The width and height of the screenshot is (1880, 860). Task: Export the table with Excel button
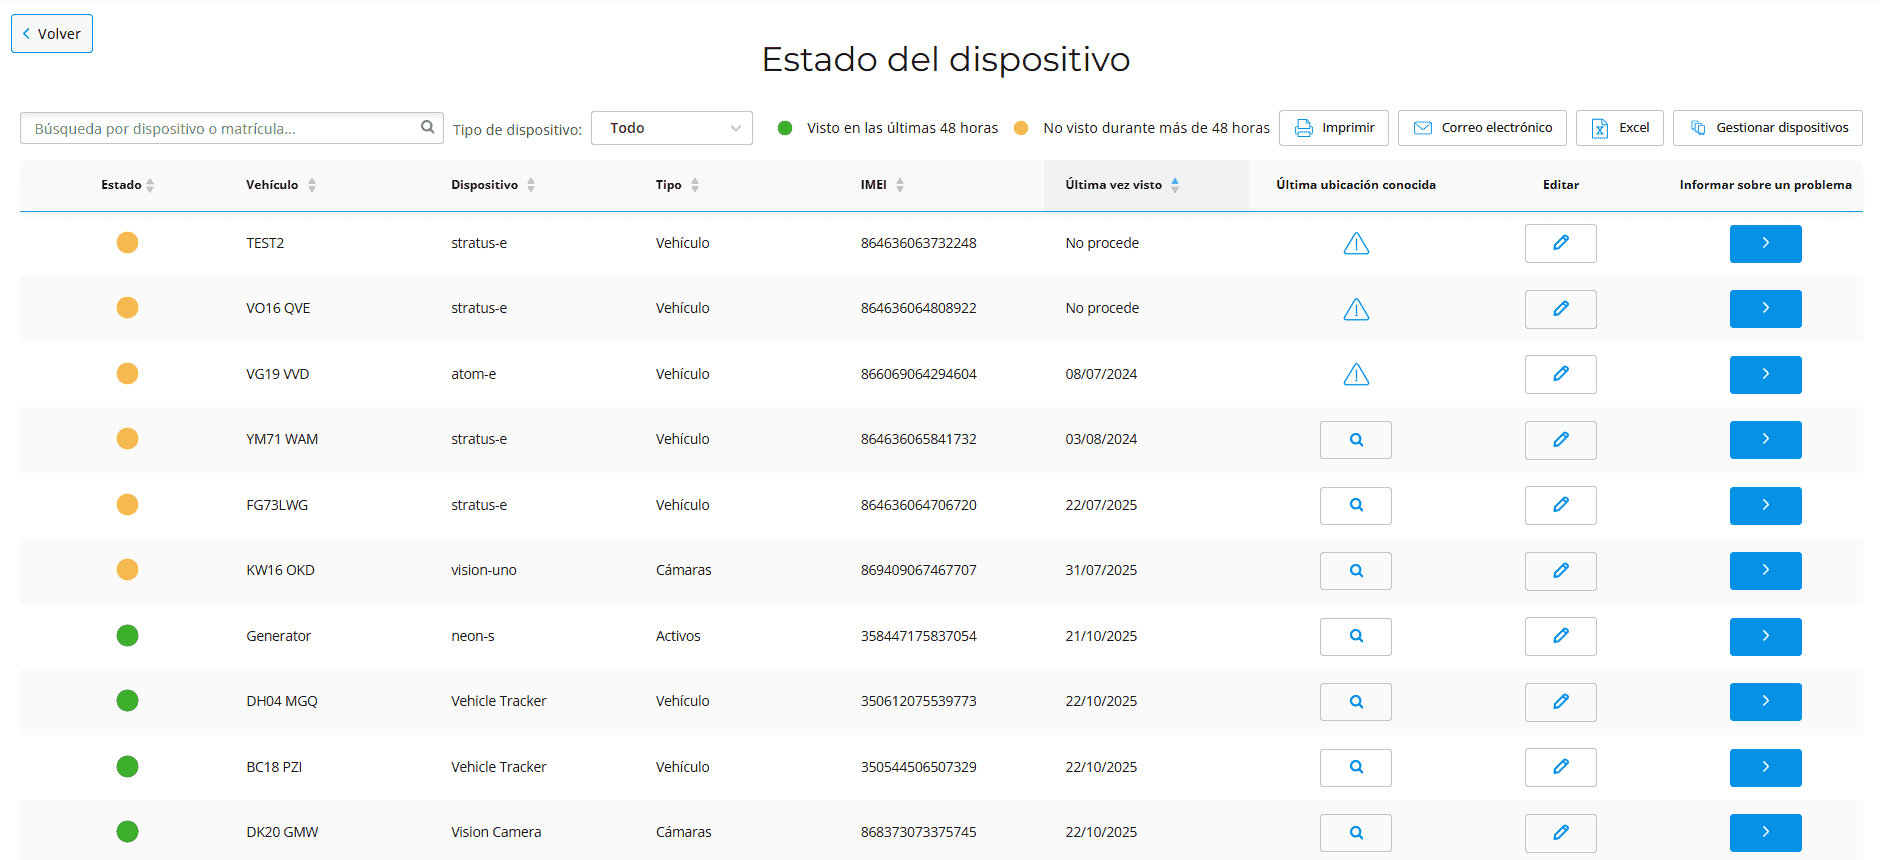[1619, 128]
